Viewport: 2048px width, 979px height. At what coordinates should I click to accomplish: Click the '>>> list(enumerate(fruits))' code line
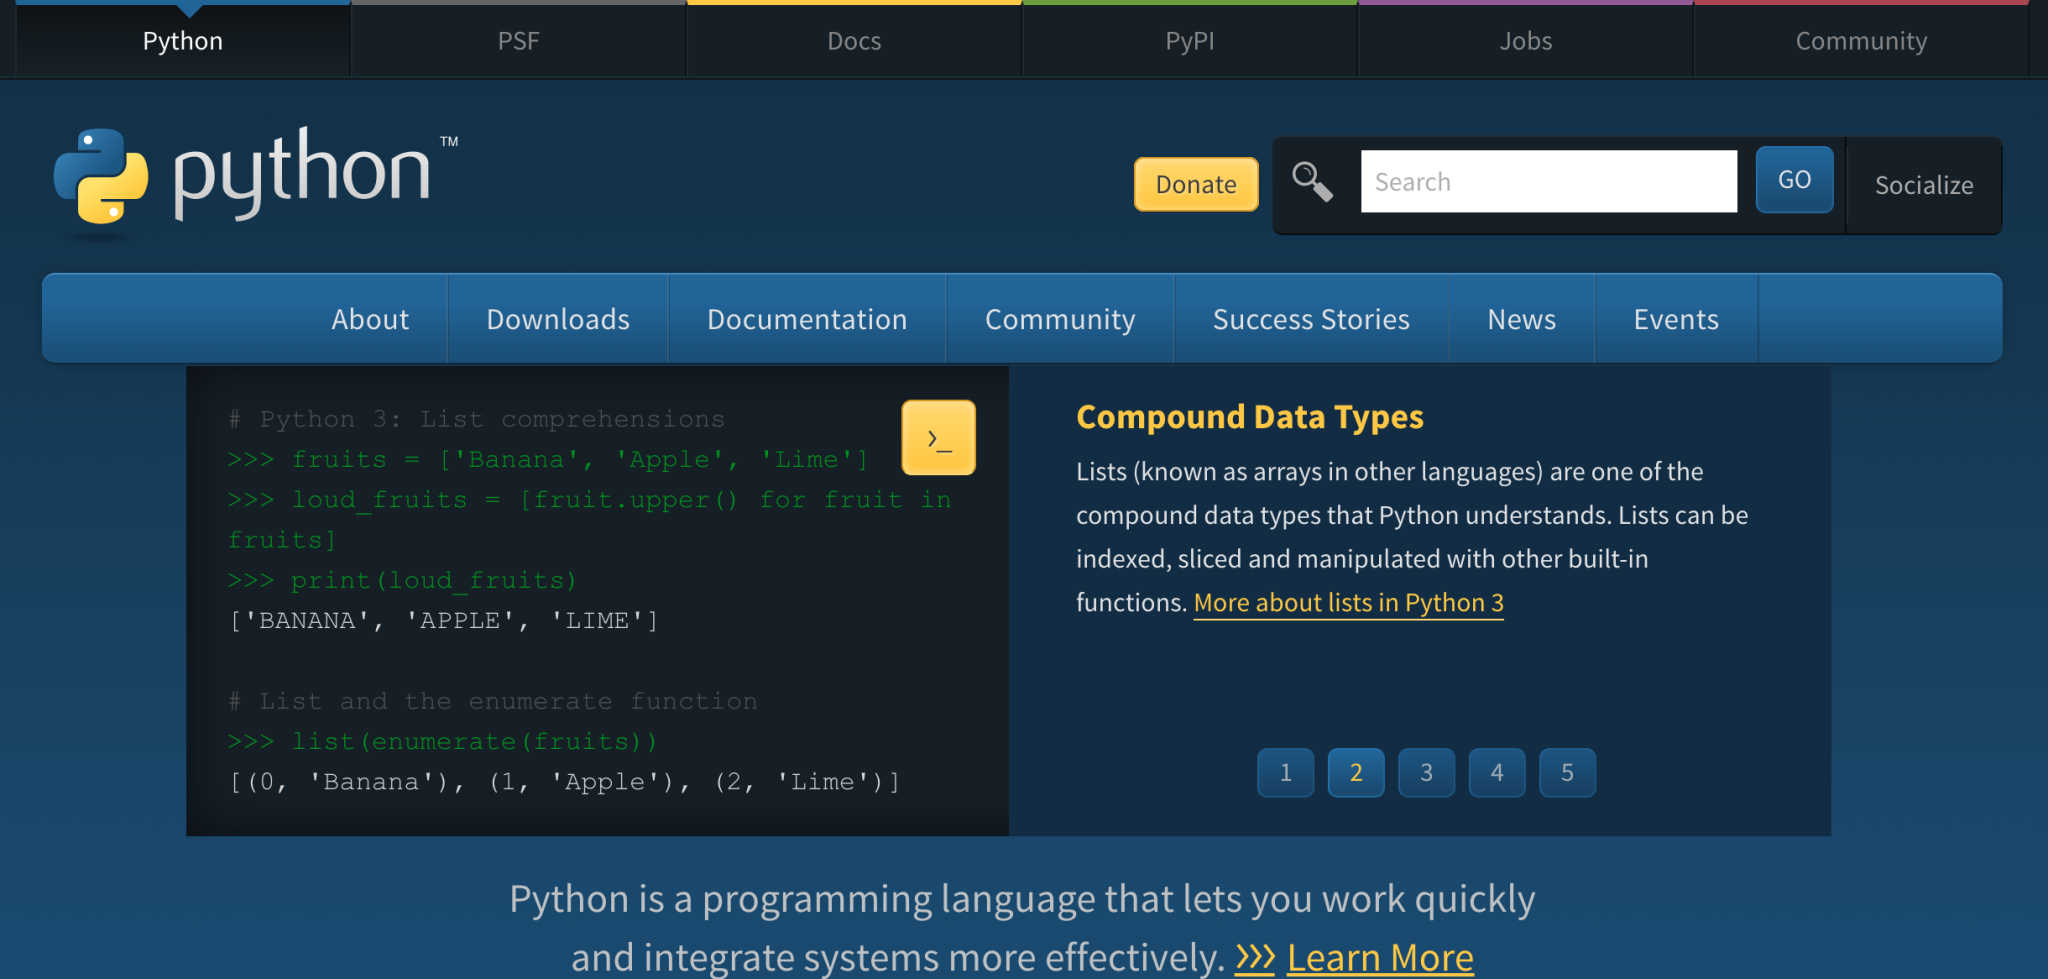pos(442,742)
